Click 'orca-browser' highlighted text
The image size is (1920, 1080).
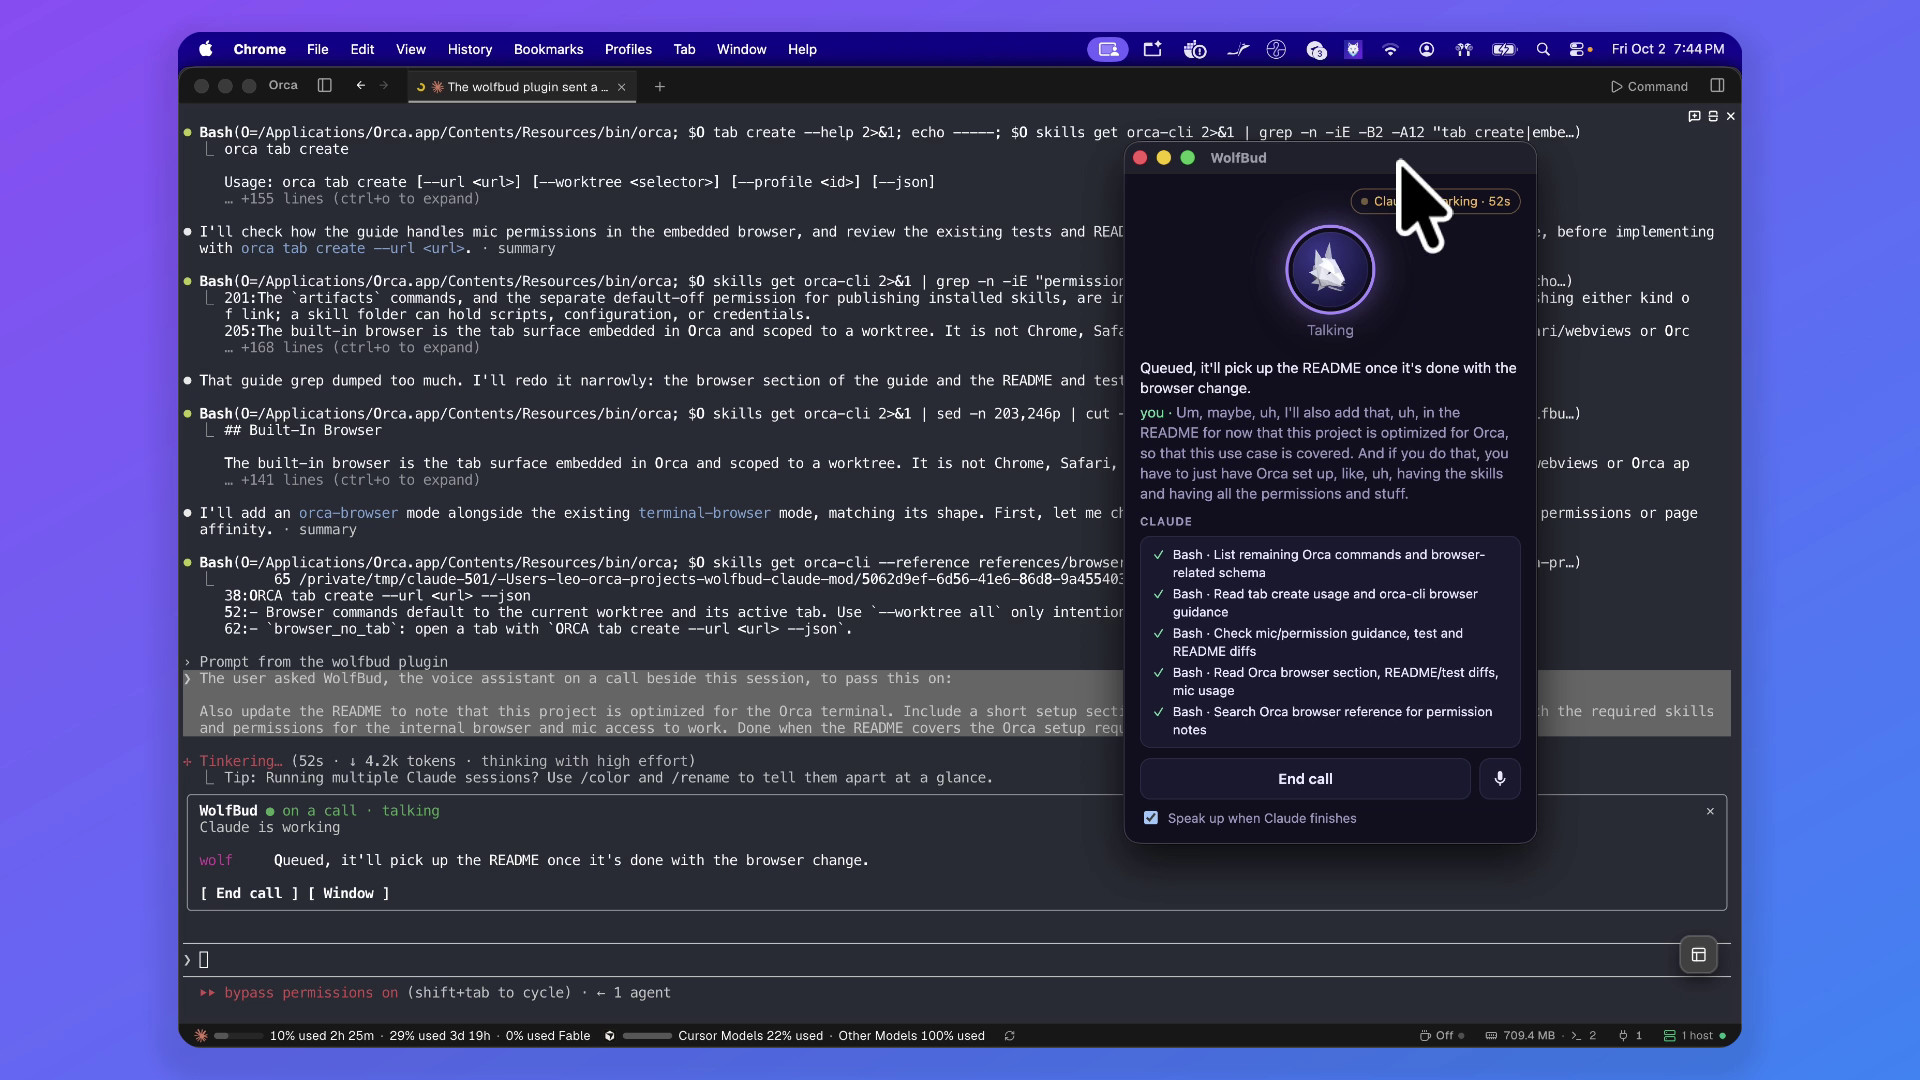tap(348, 513)
